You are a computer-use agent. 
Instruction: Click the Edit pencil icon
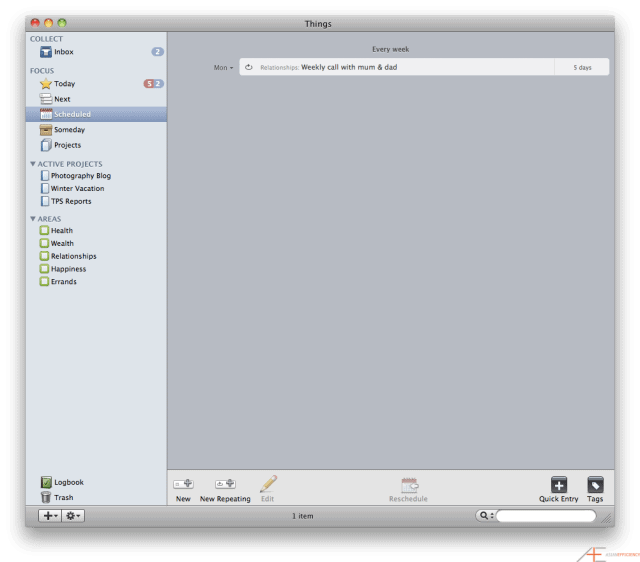tap(268, 484)
